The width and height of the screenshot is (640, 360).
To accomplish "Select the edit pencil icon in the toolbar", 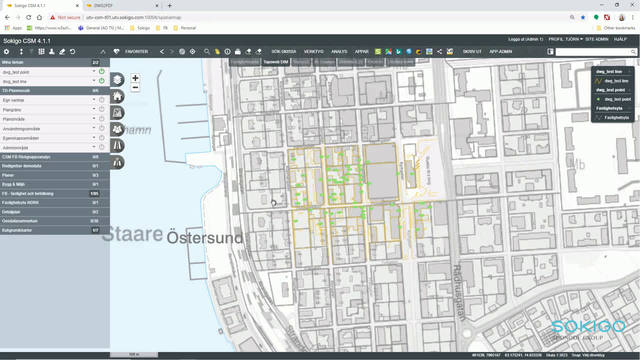I will pos(62,52).
